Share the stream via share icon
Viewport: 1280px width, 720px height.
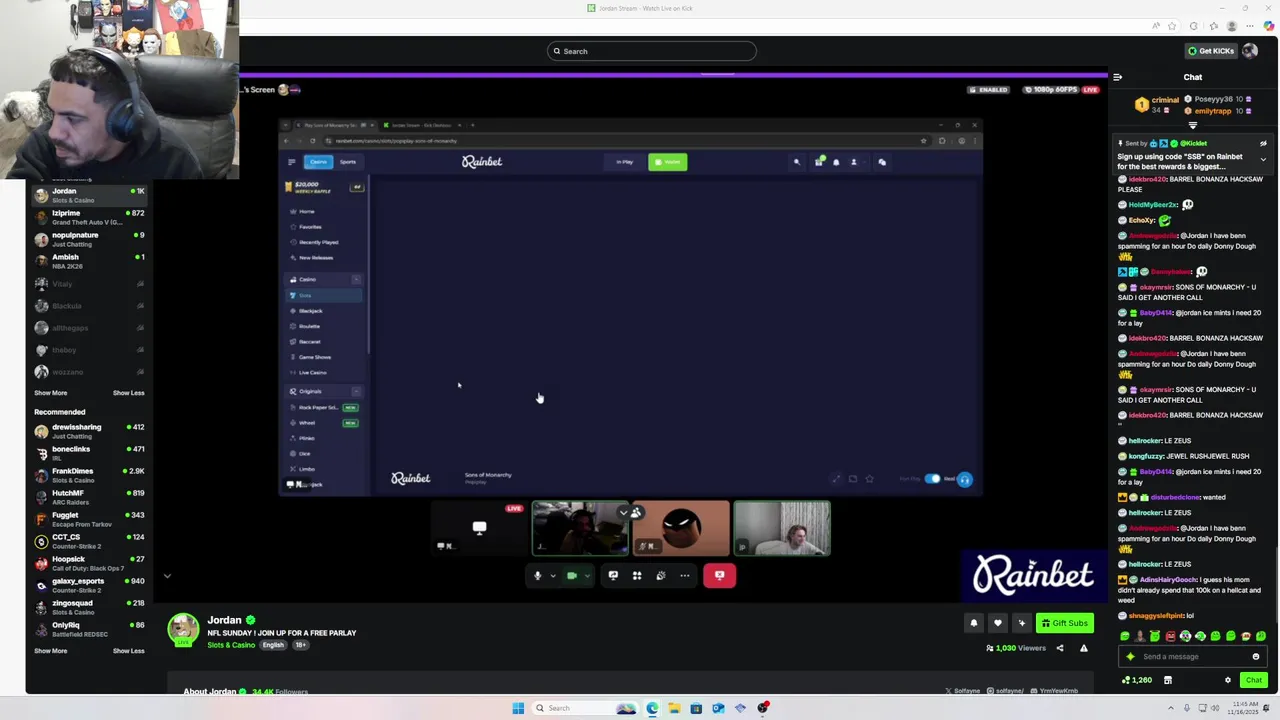coord(1060,648)
